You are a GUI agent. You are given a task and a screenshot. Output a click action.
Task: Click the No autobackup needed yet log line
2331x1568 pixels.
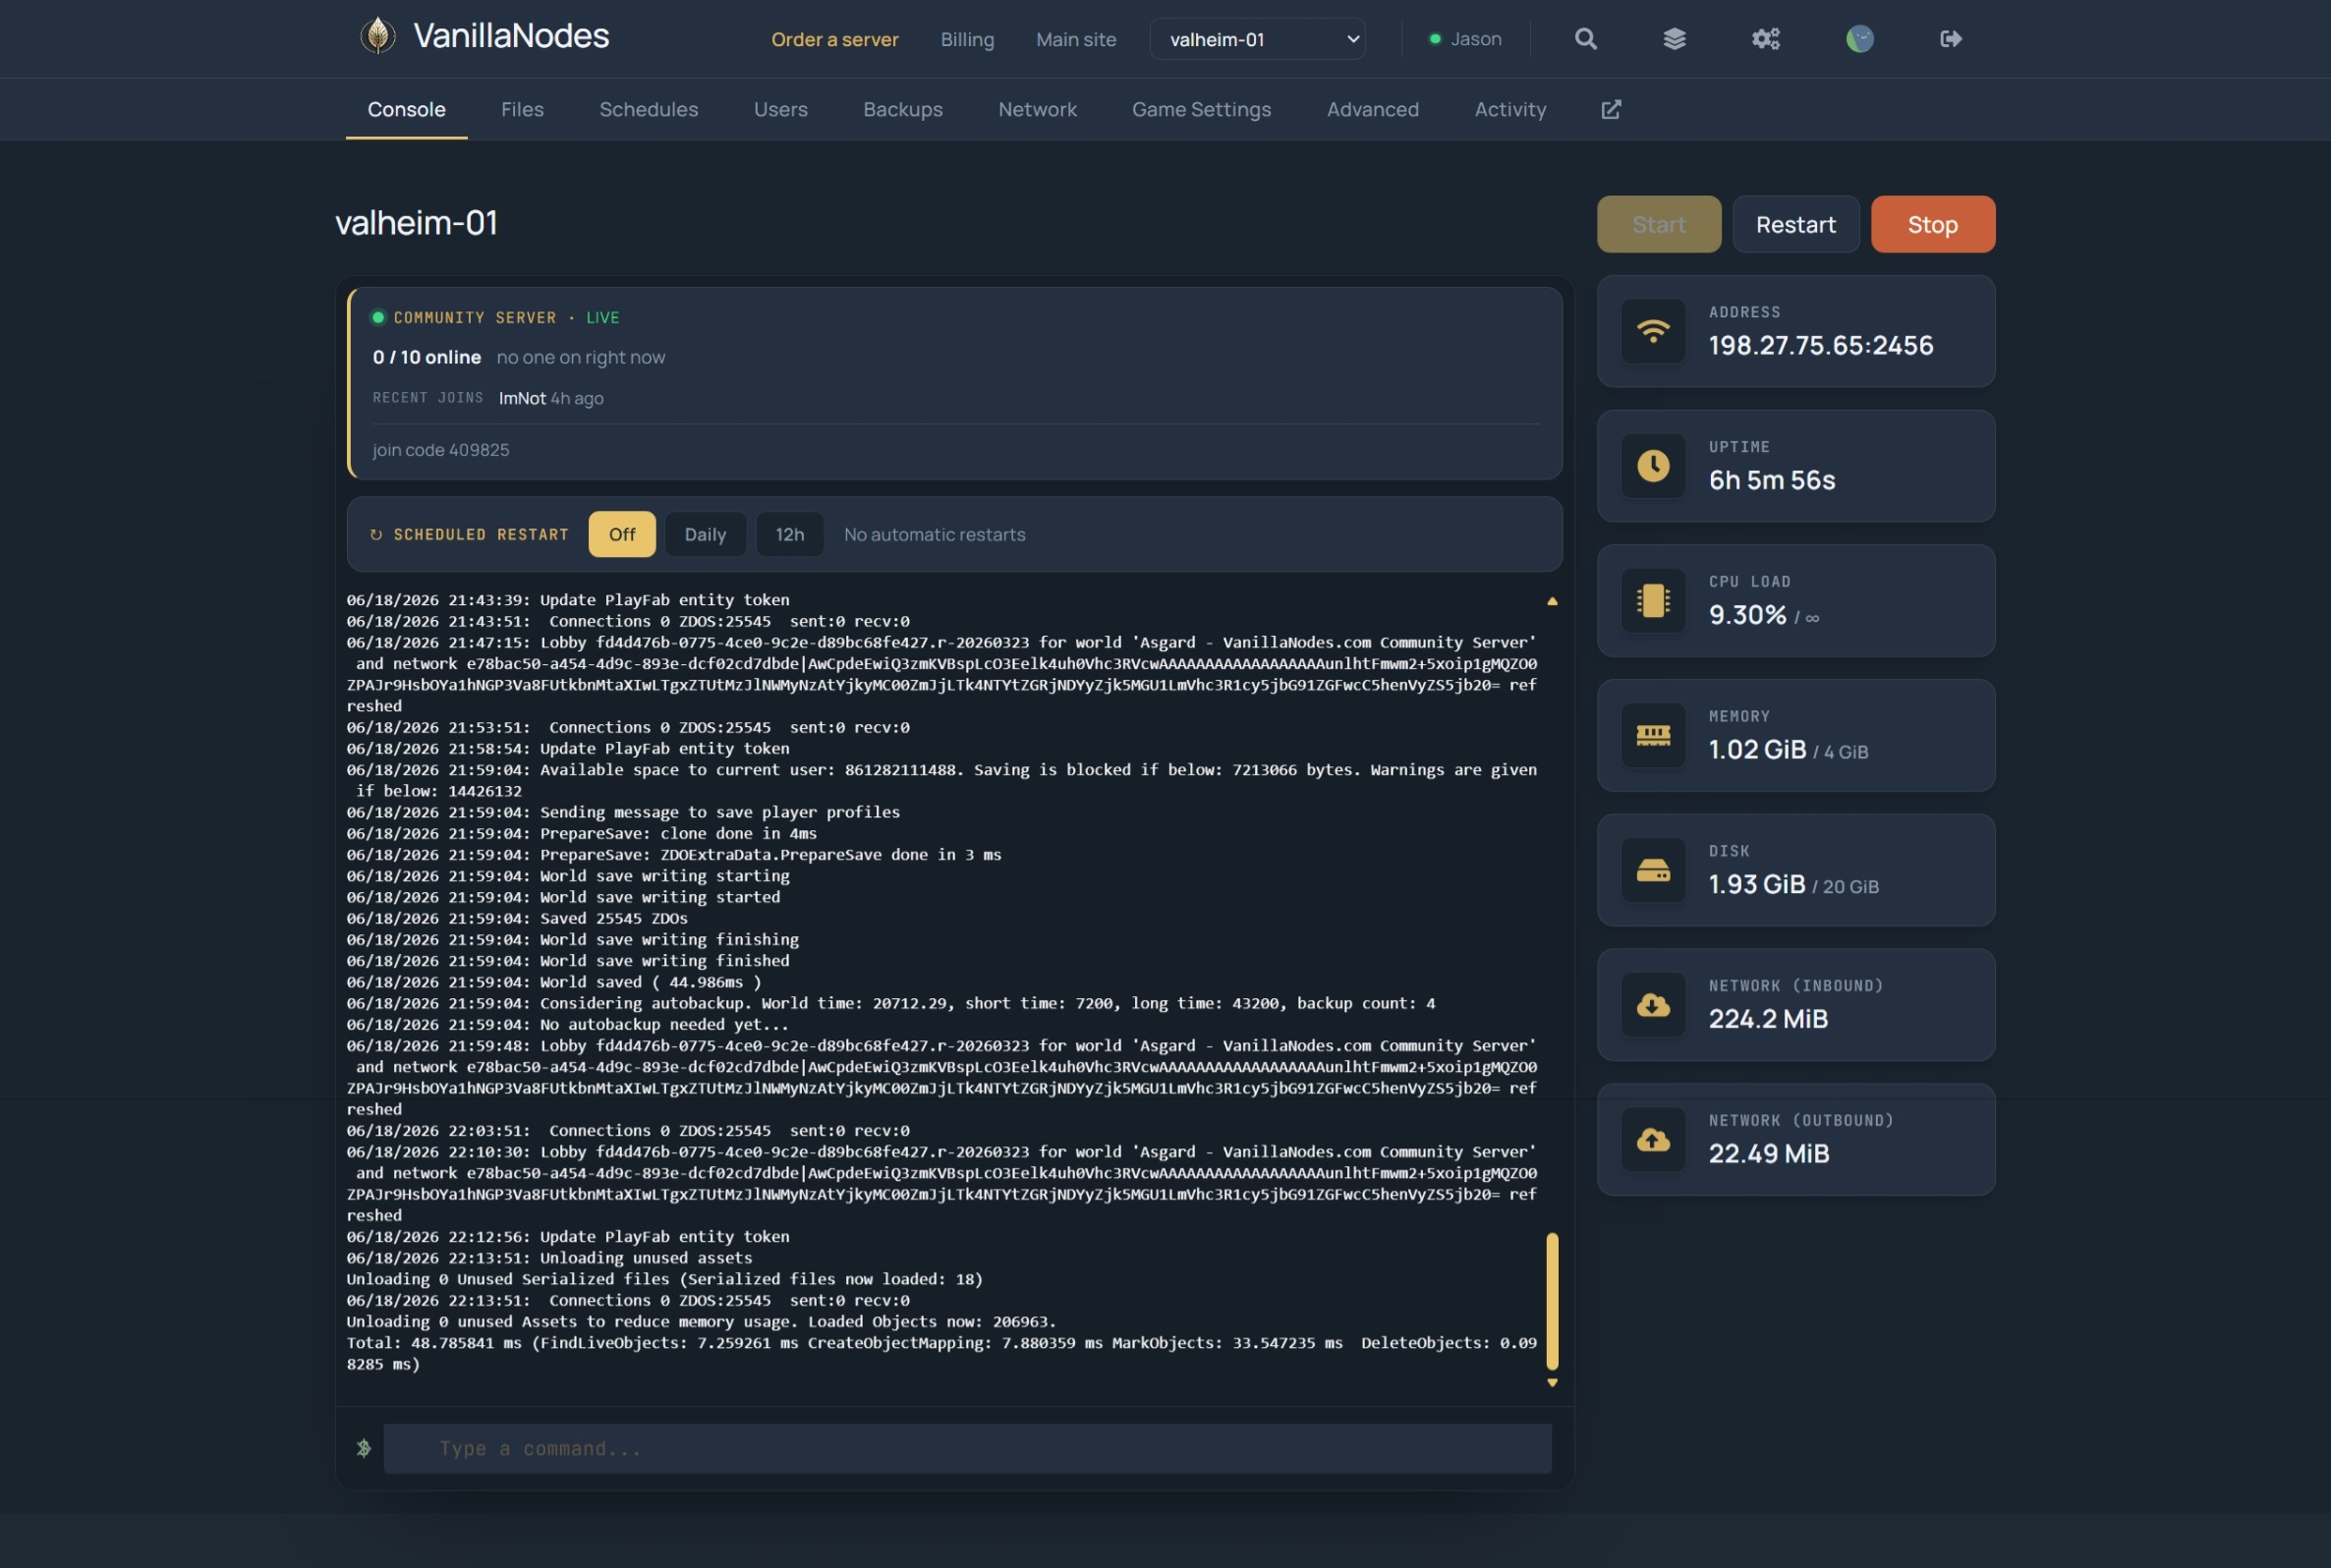coord(567,1024)
